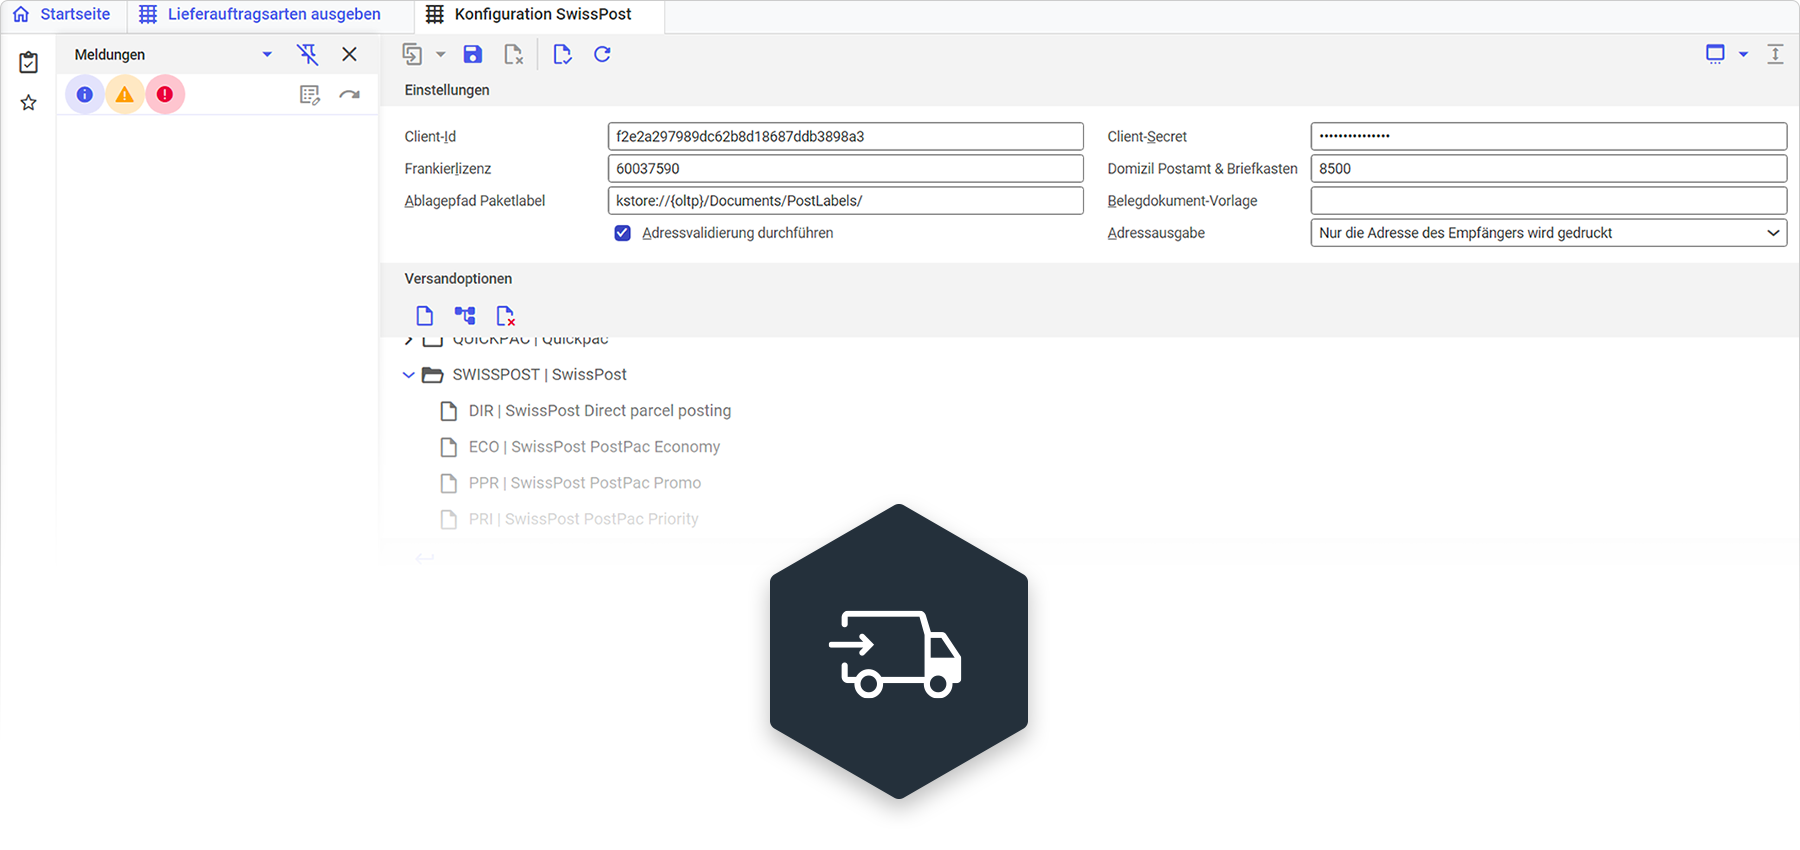Click the refresh icon in the toolbar
The image size is (1800, 850).
602,55
